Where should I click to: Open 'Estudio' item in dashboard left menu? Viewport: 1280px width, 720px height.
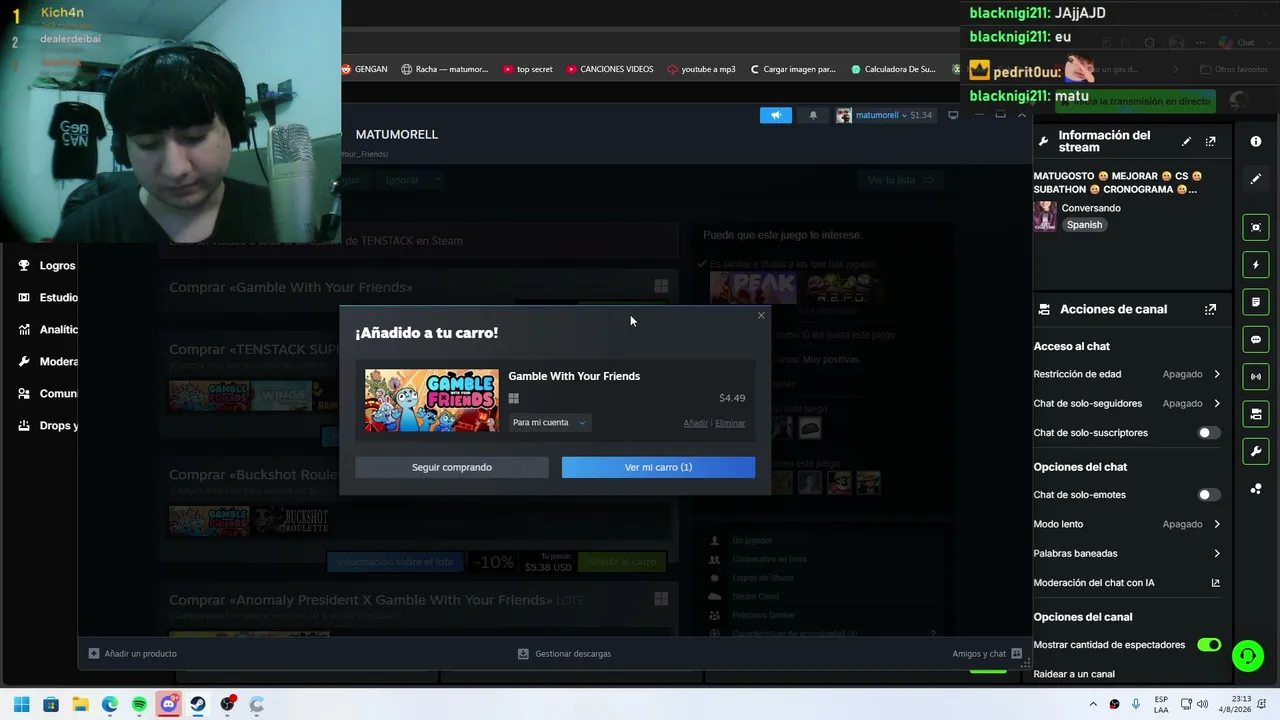pyautogui.click(x=48, y=298)
